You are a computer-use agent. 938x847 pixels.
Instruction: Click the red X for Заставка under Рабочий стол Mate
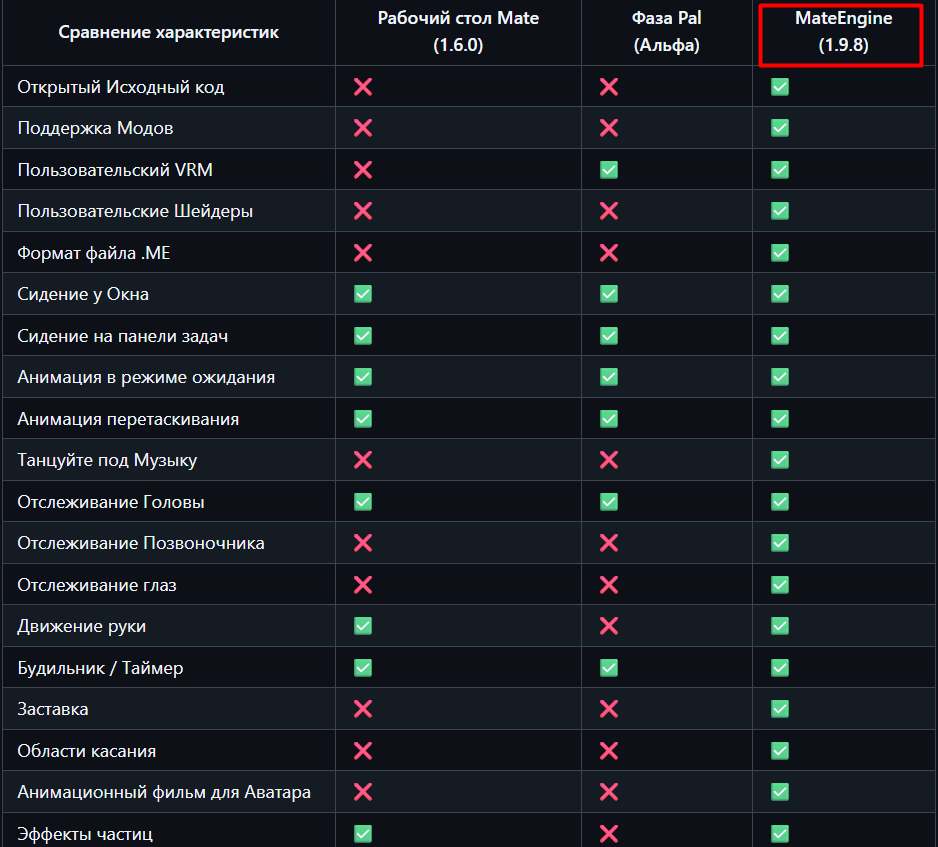tap(363, 709)
